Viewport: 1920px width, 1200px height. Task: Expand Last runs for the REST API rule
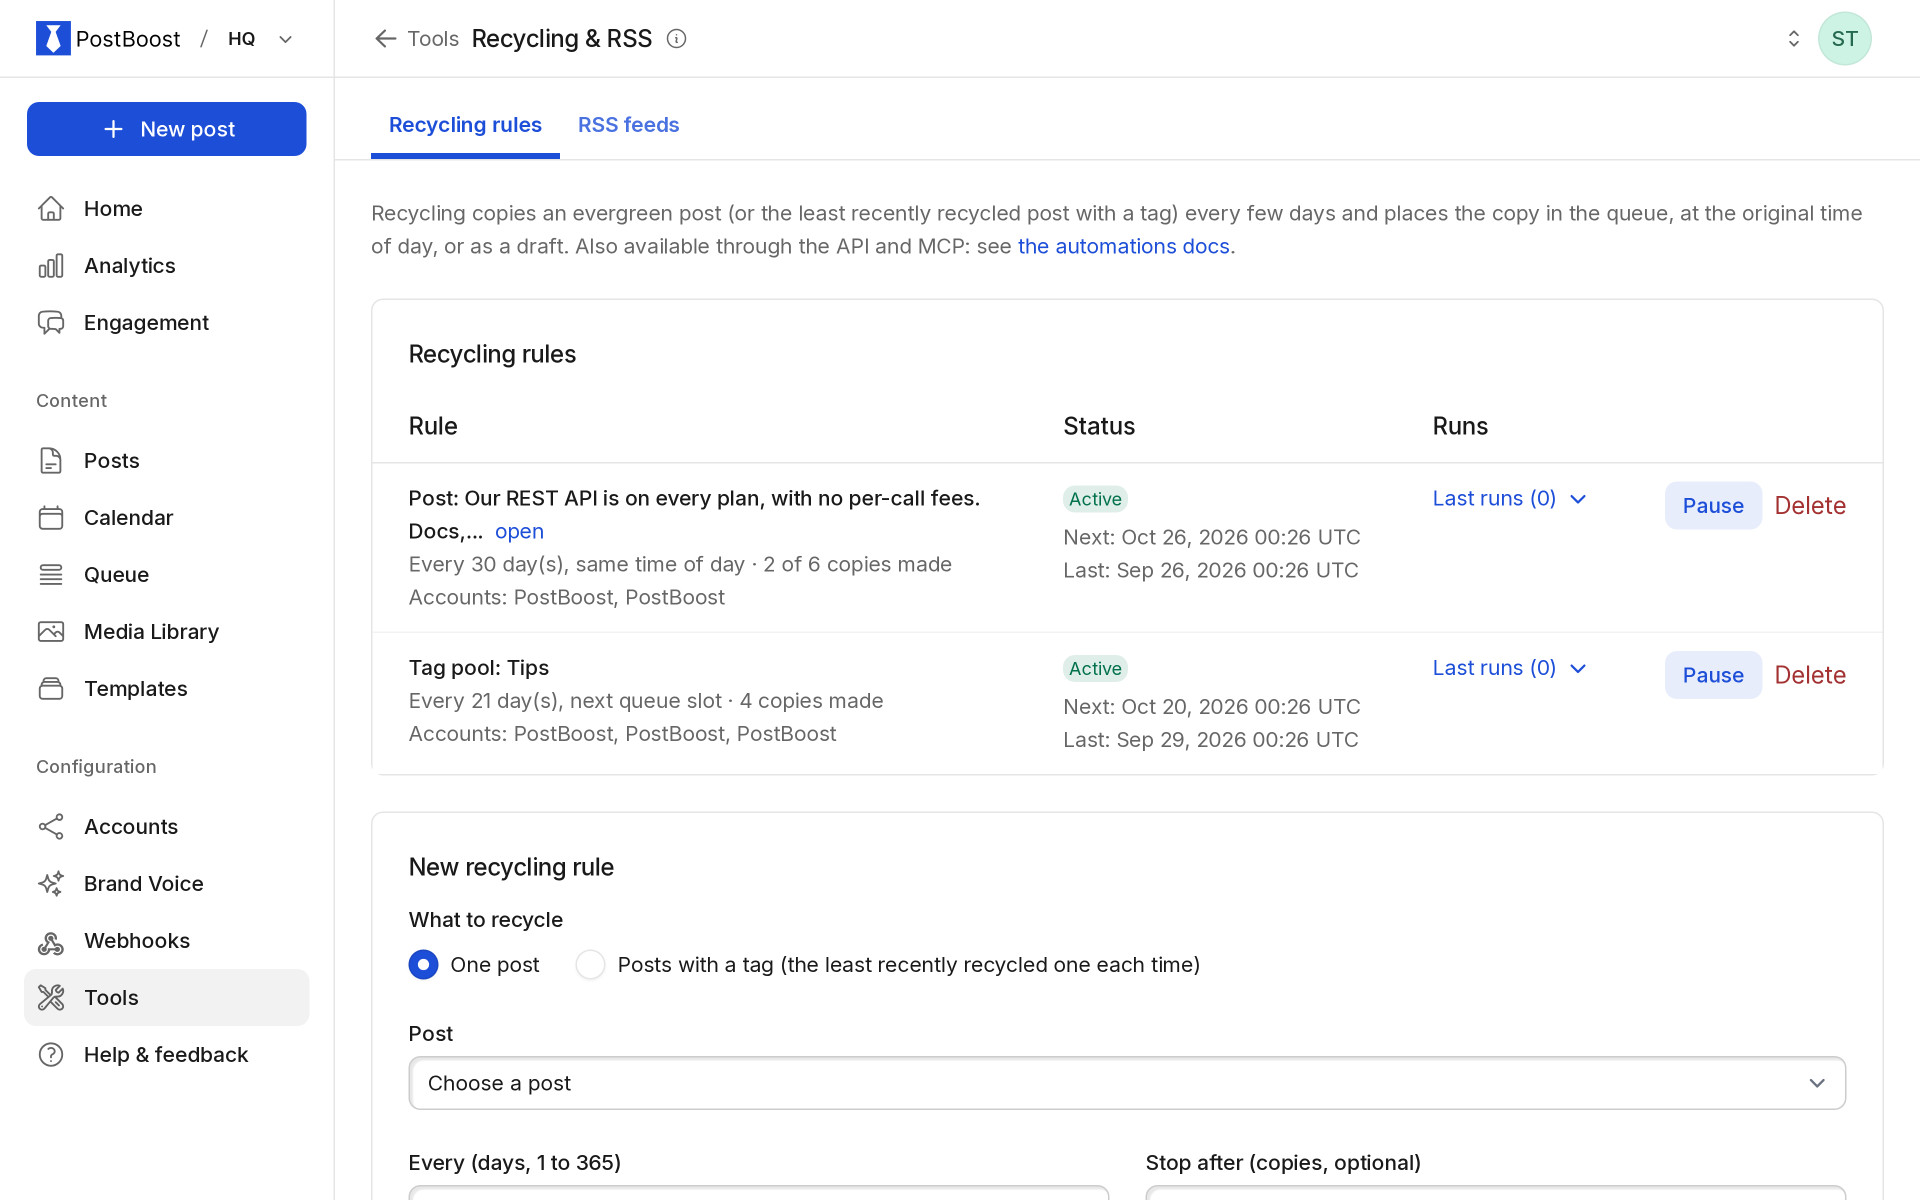click(x=1509, y=498)
